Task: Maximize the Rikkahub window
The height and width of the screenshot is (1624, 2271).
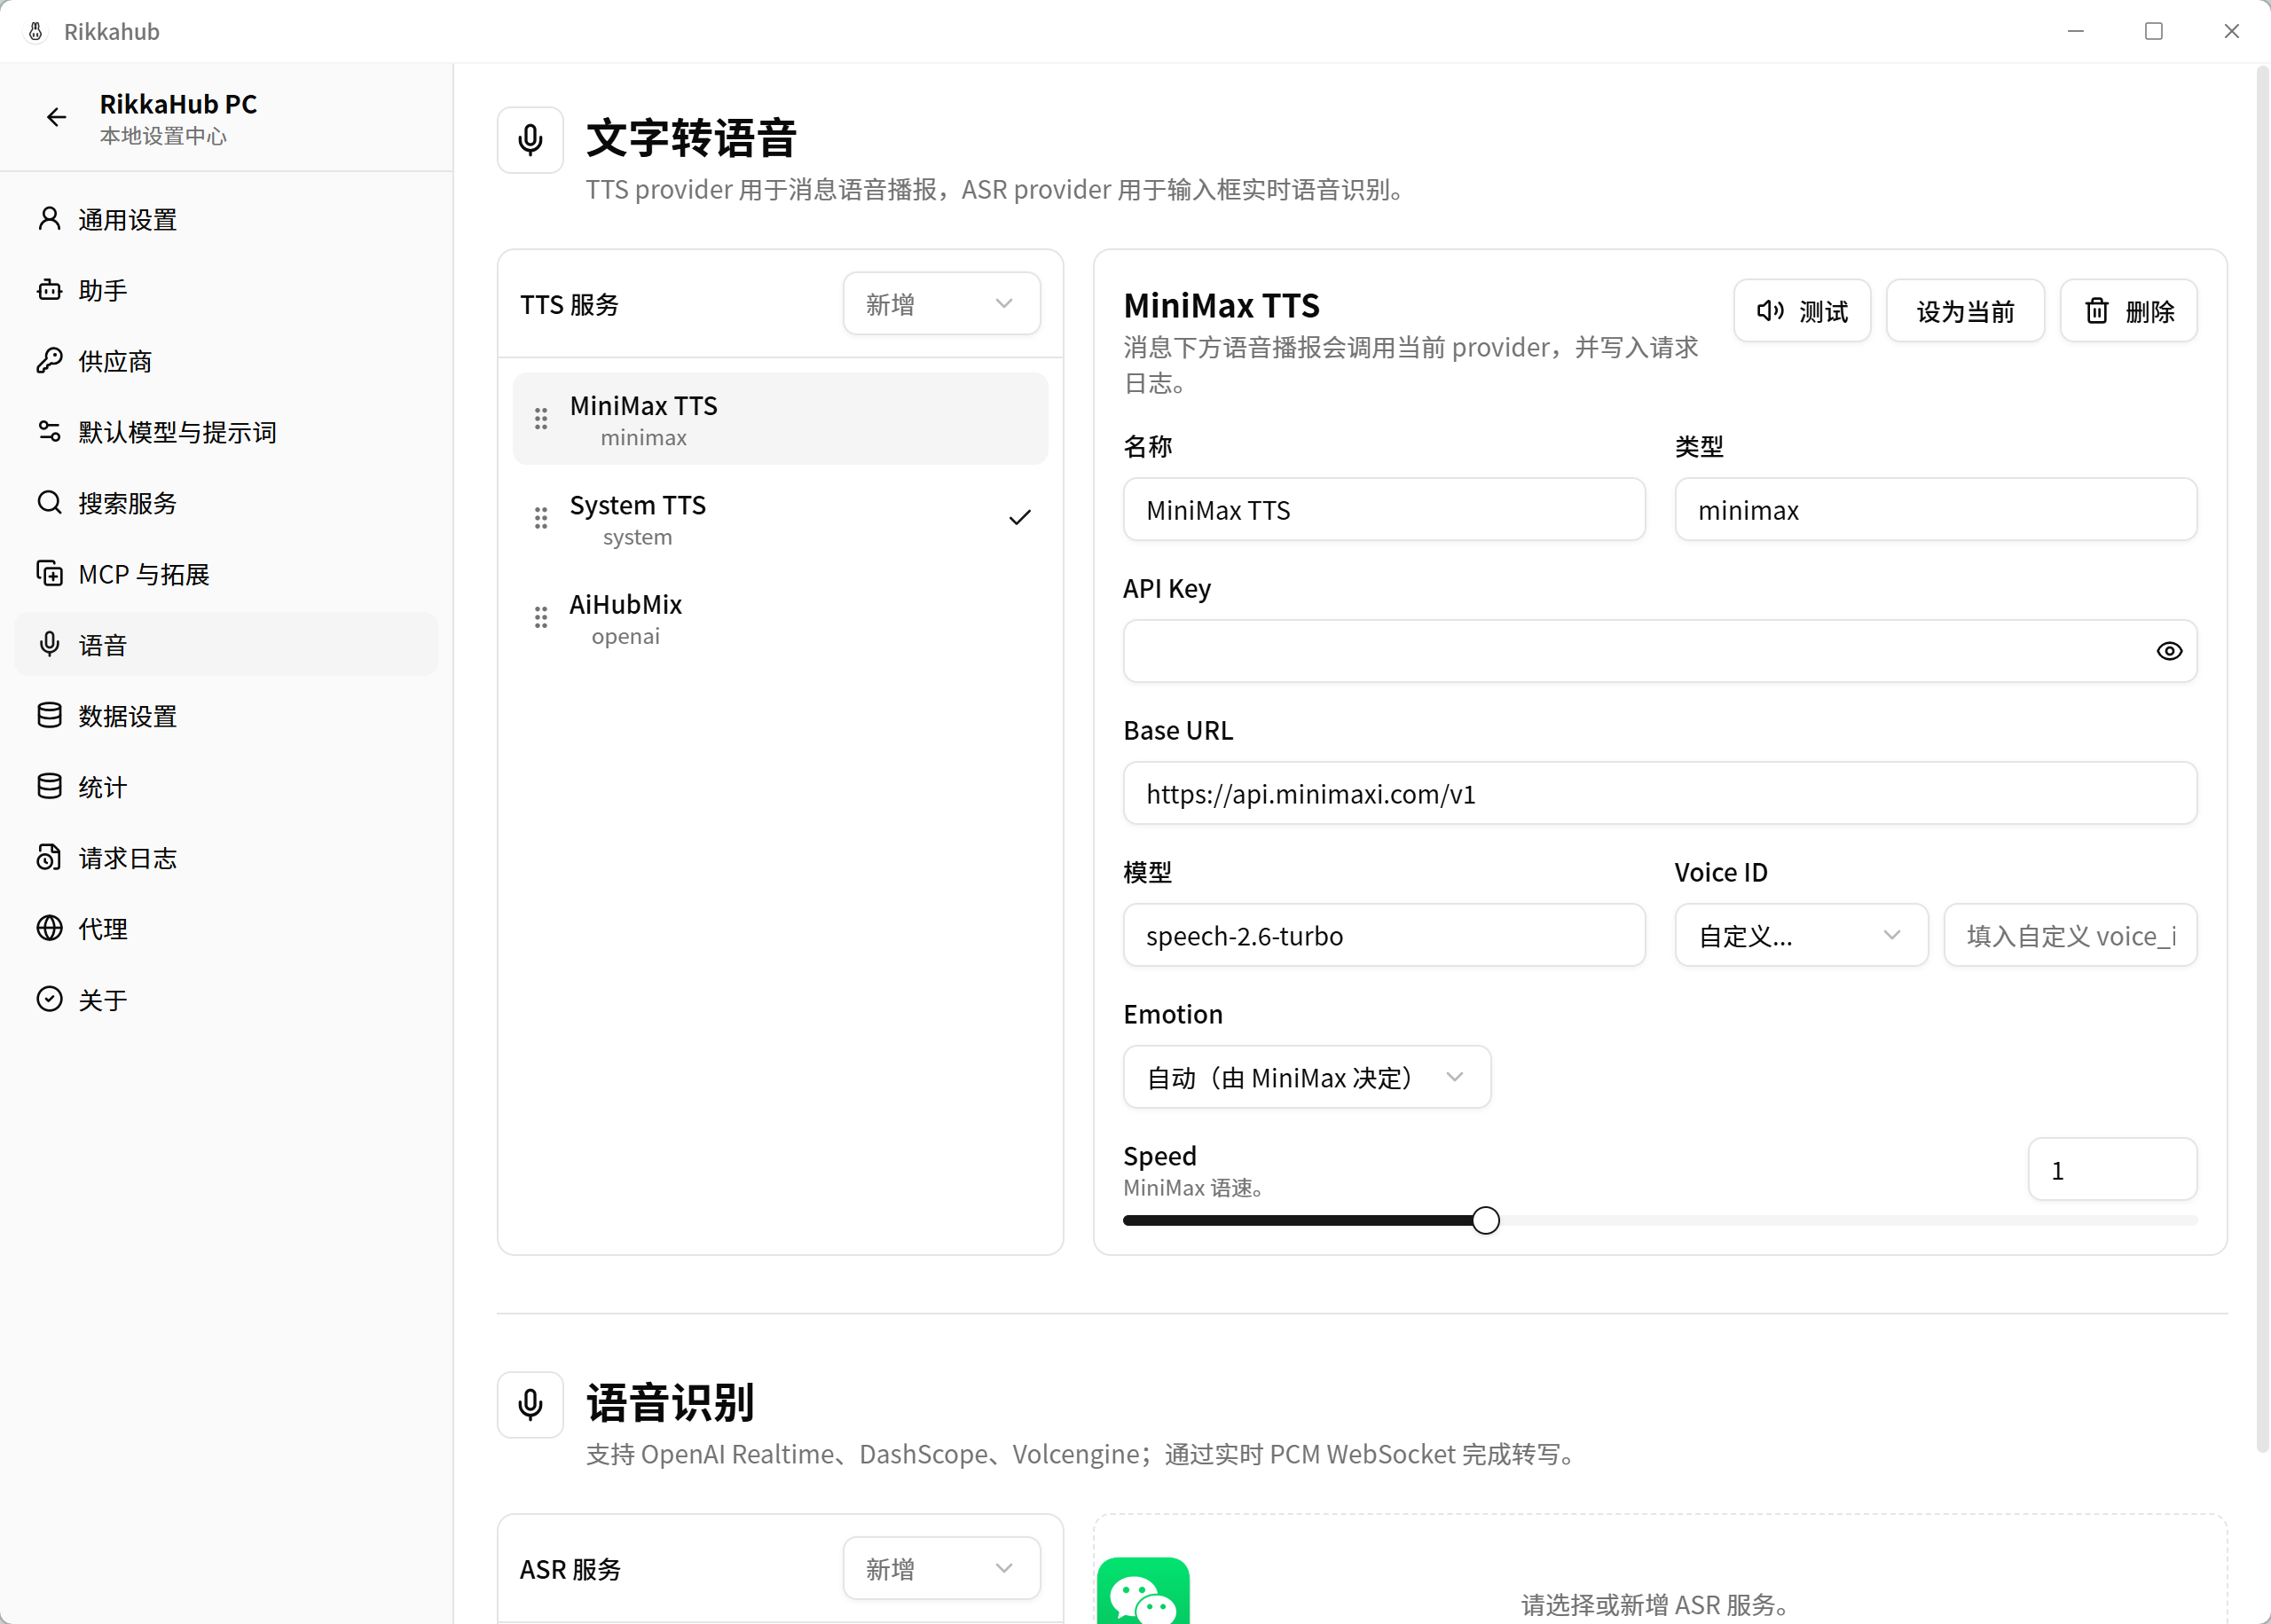Action: coord(2153,32)
